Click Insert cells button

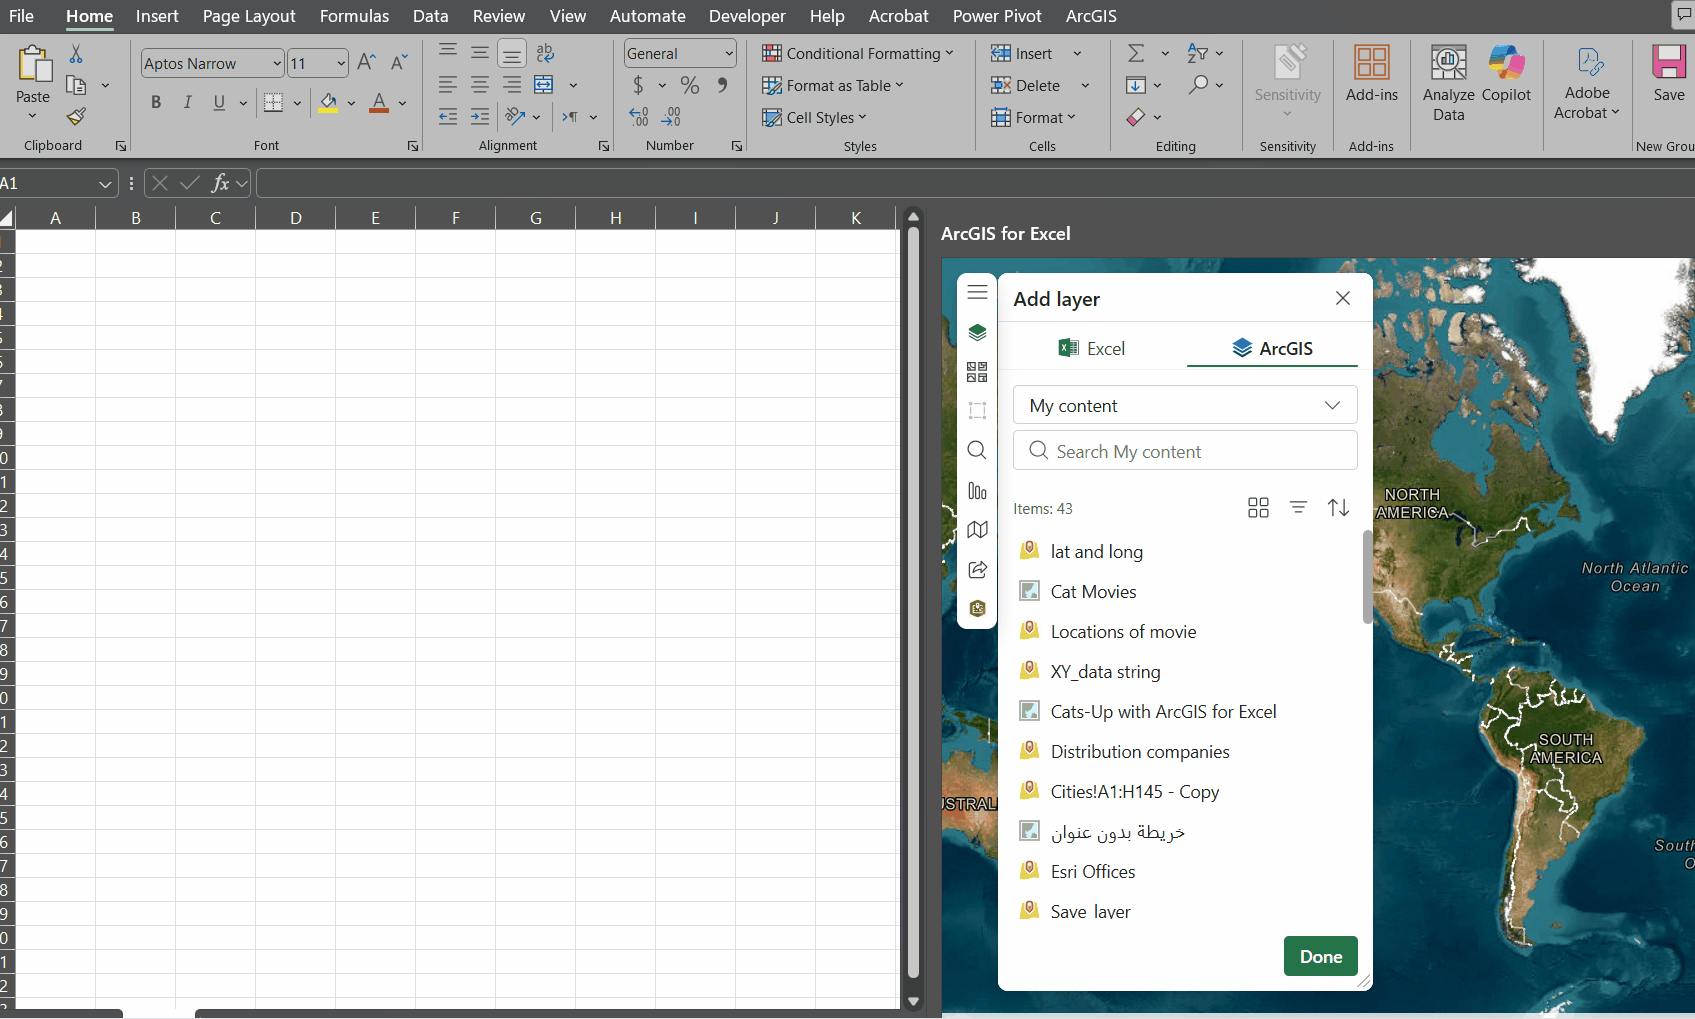pyautogui.click(x=1022, y=53)
